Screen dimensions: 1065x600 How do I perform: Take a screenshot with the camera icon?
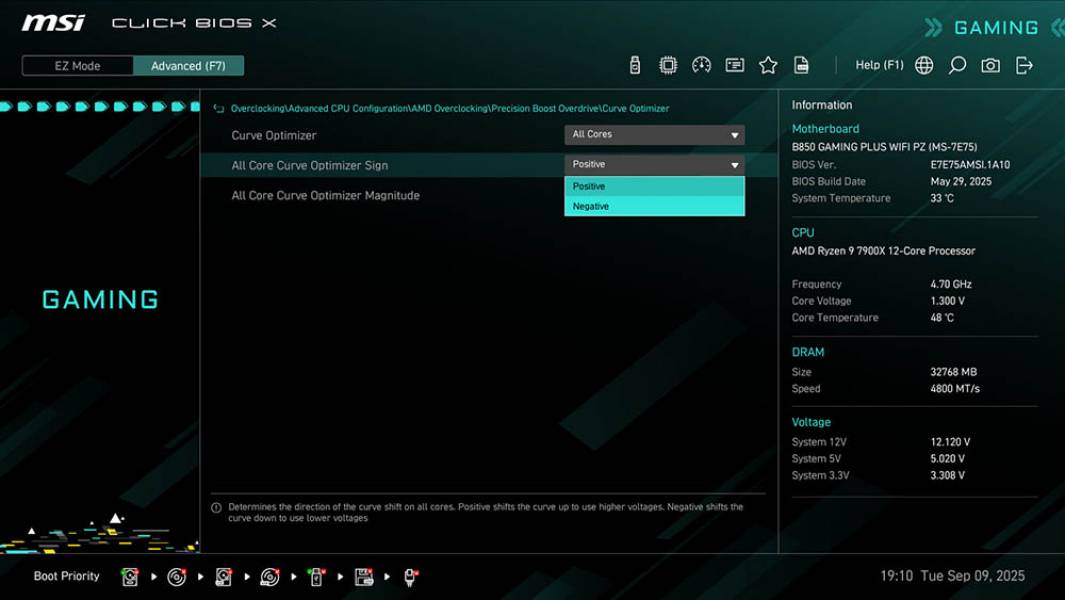(x=988, y=64)
